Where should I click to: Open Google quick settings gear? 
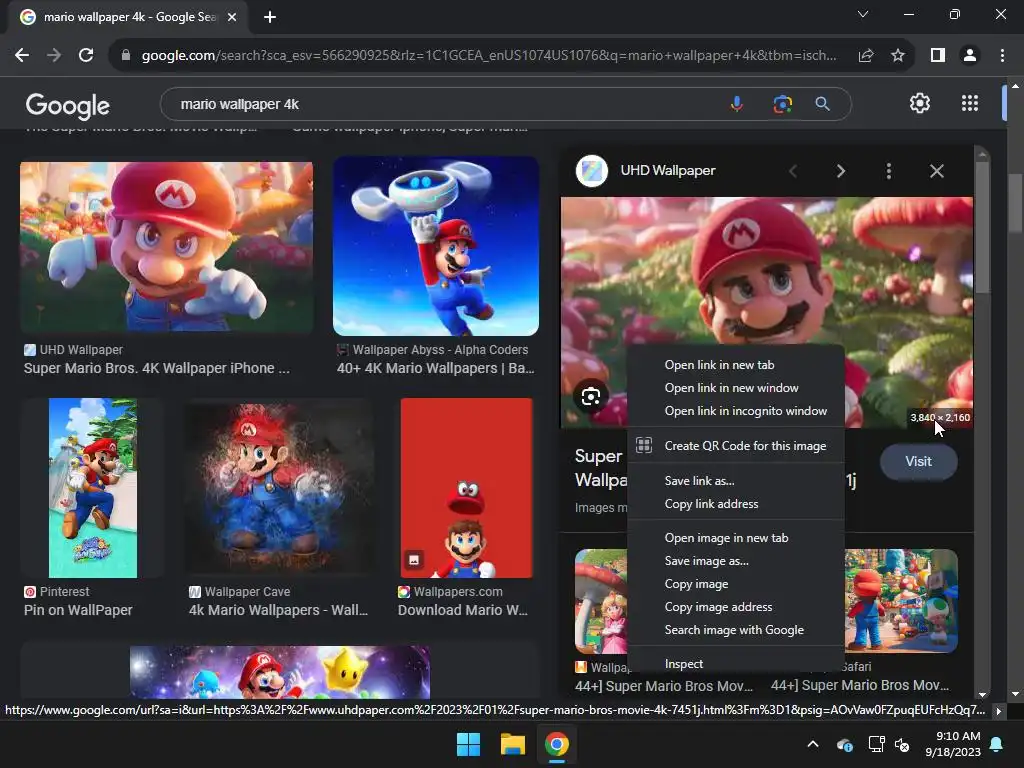(920, 103)
